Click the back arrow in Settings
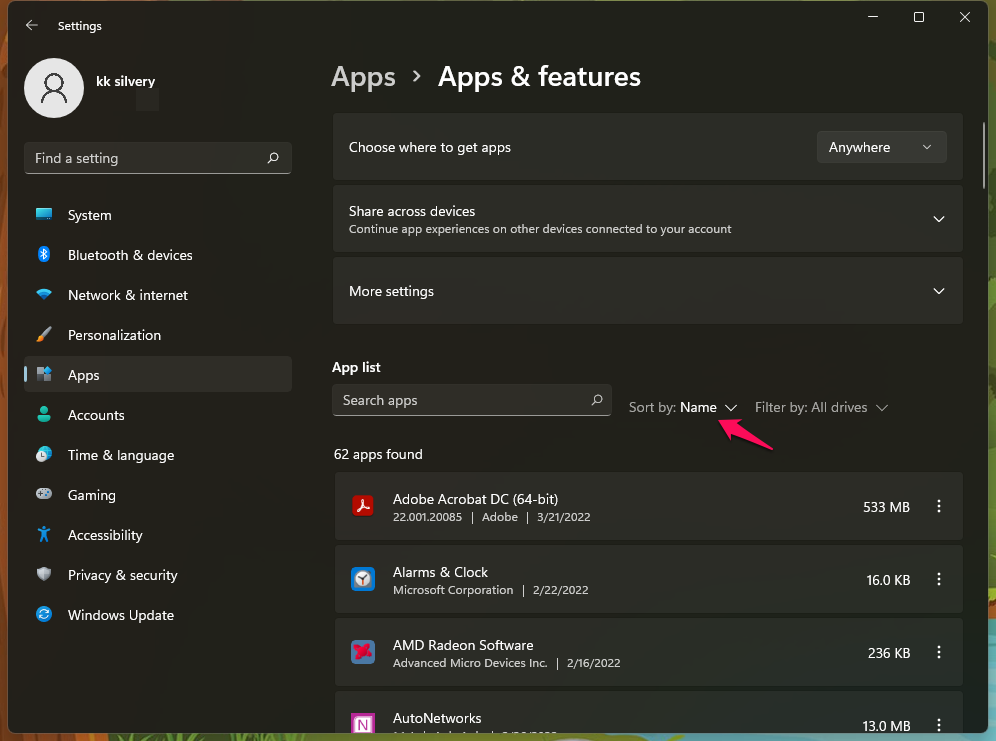This screenshot has width=996, height=741. (x=31, y=25)
